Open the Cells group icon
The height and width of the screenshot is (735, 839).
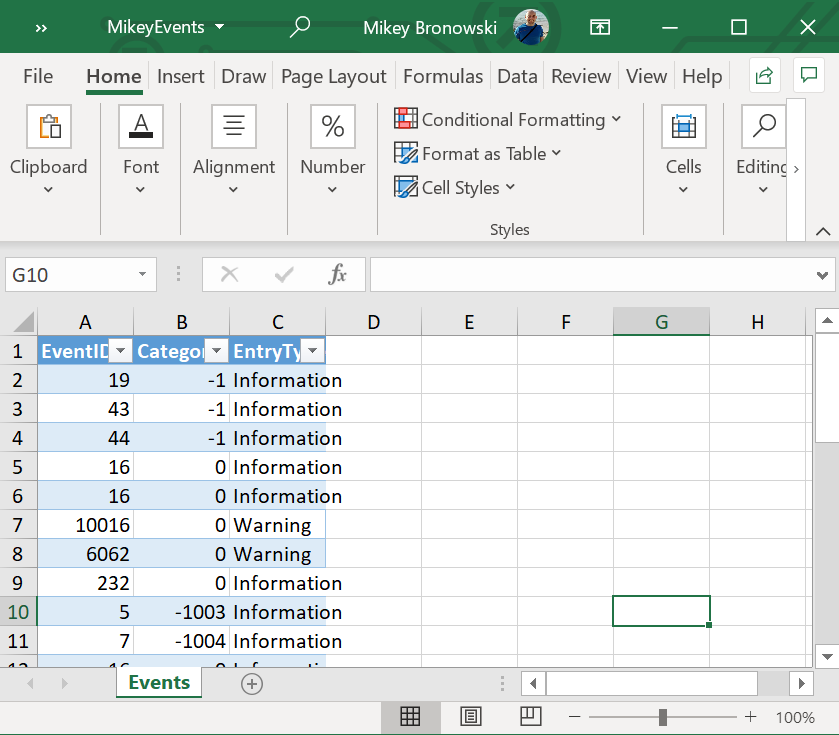click(x=683, y=128)
